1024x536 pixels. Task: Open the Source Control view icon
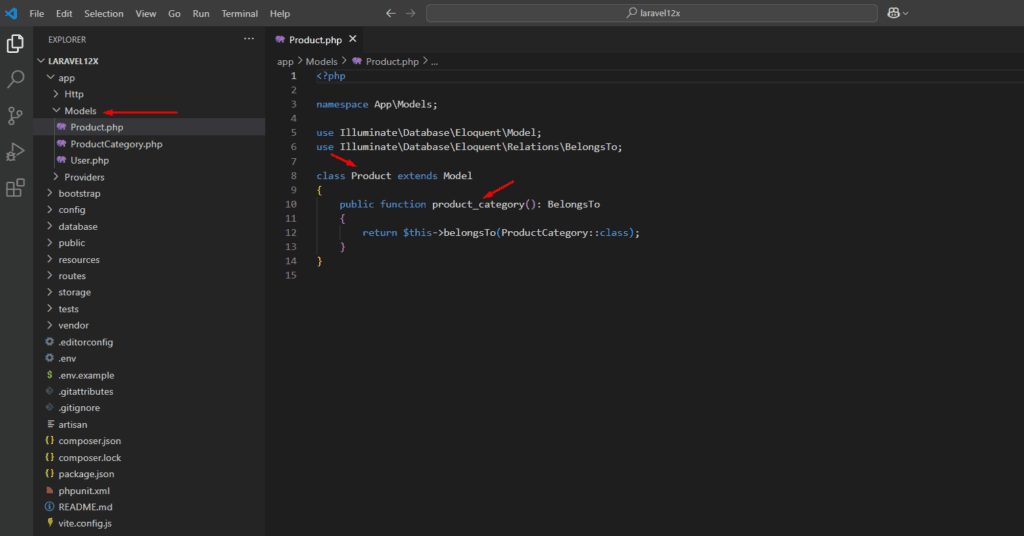[15, 115]
